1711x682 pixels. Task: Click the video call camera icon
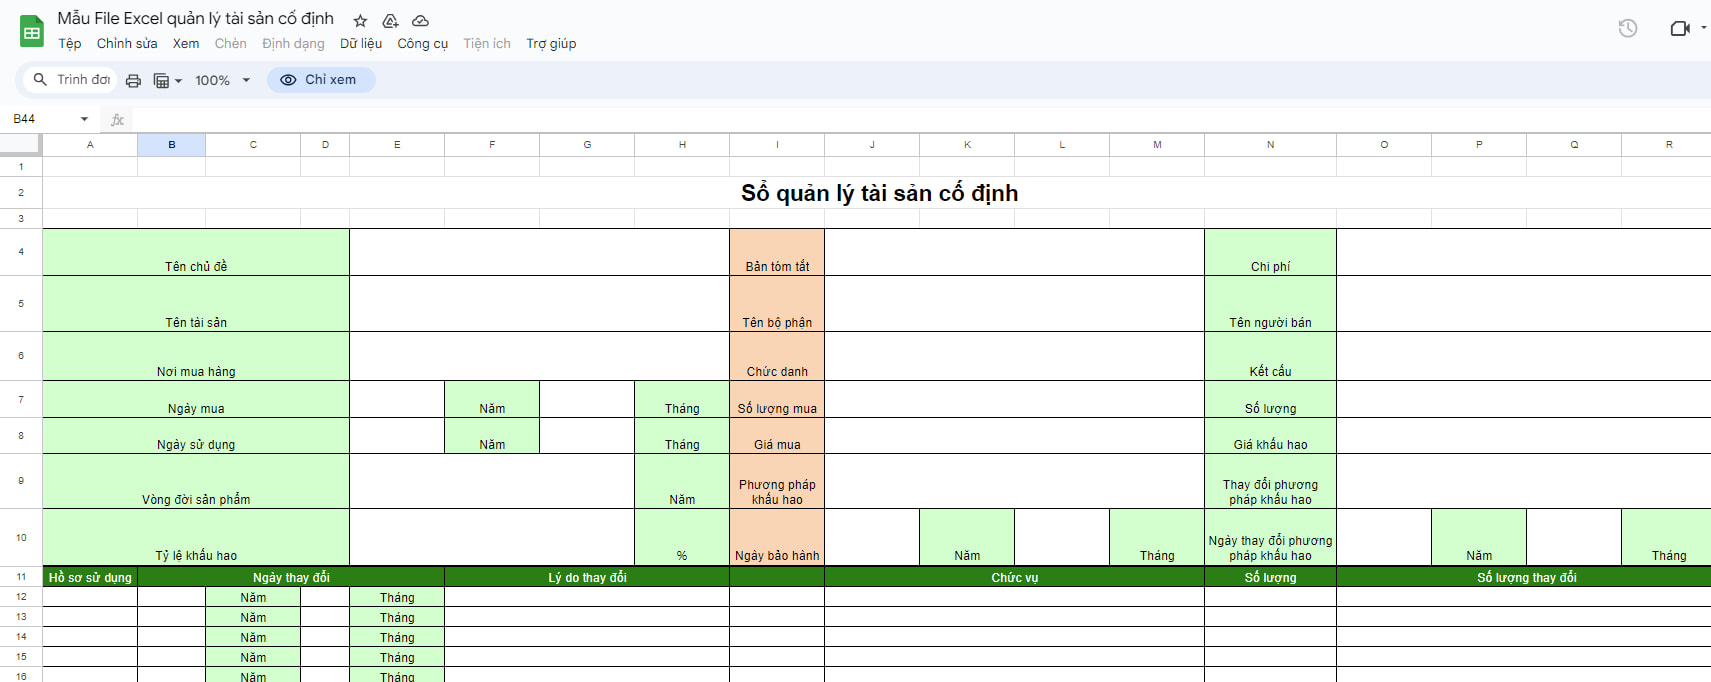click(x=1680, y=28)
